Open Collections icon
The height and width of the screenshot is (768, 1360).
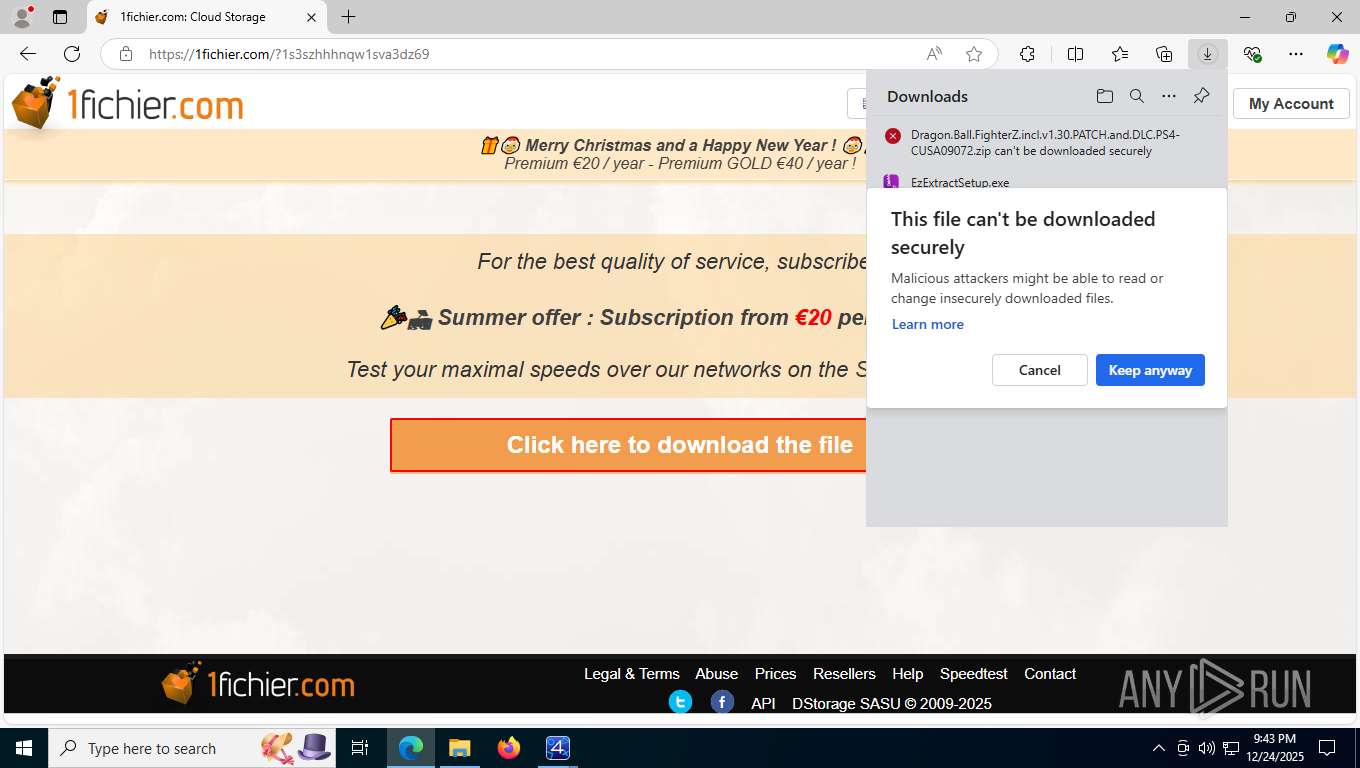[1164, 54]
